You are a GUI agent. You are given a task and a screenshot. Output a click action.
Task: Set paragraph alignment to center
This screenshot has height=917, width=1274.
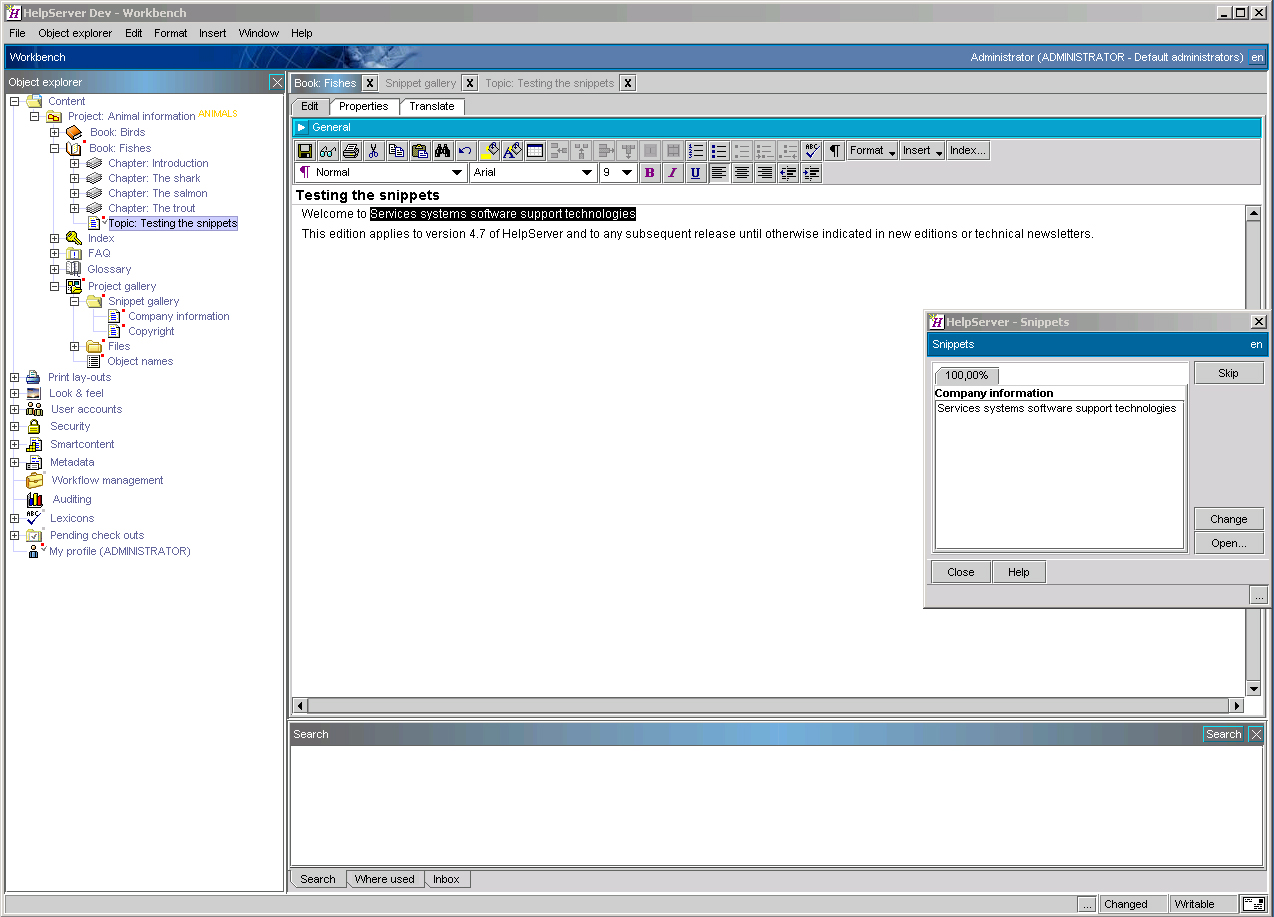[742, 173]
